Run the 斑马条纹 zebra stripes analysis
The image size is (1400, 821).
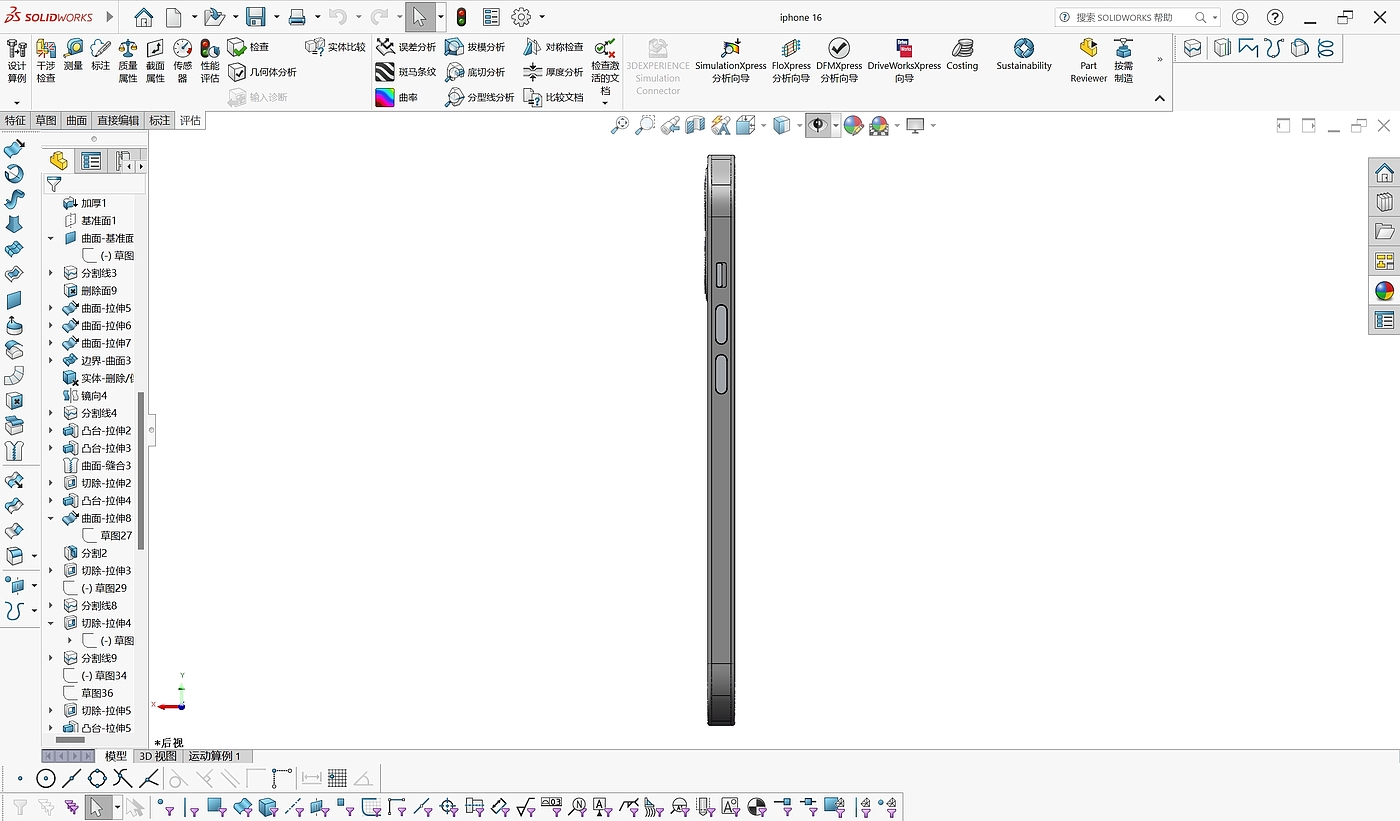coord(405,72)
